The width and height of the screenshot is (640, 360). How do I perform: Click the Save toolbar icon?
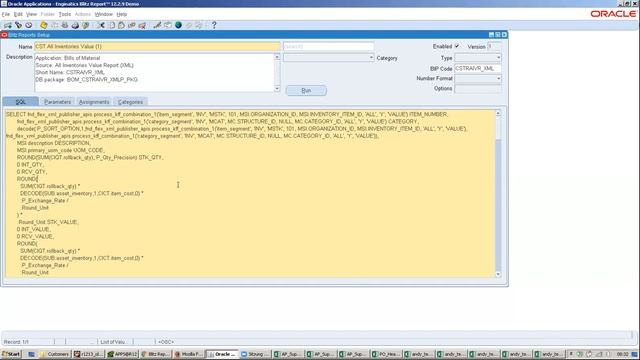click(x=43, y=25)
